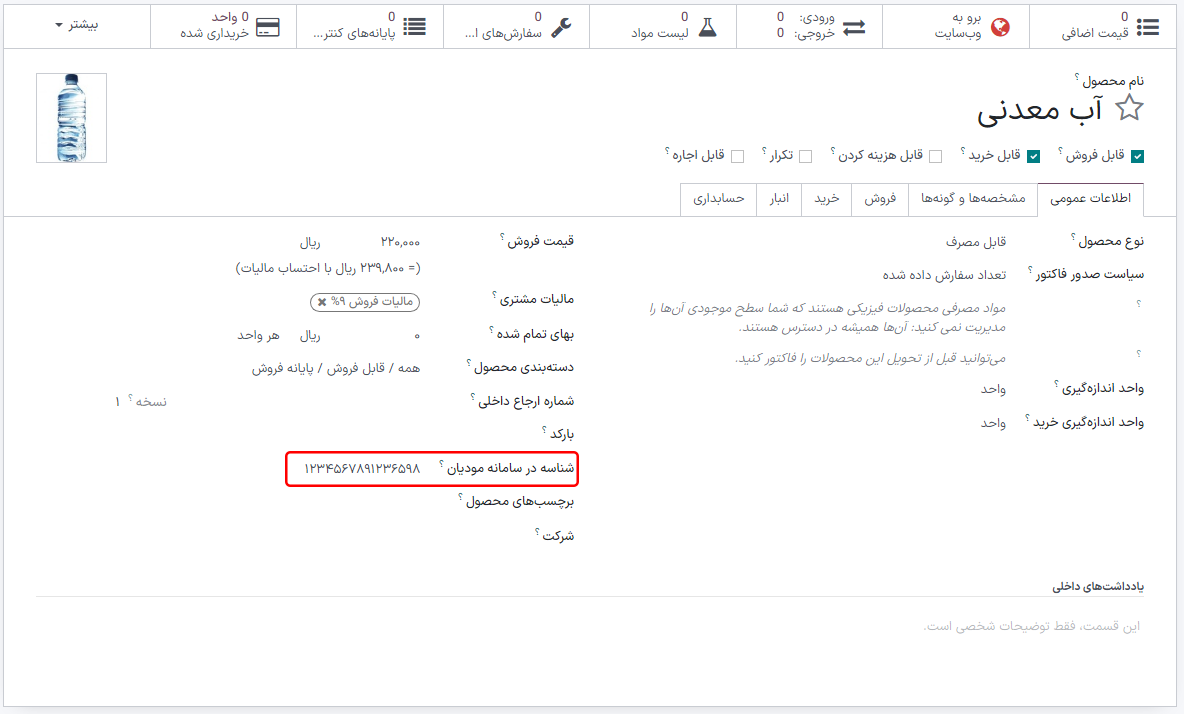The height and width of the screenshot is (714, 1184).
Task: Click the credit card icon for purchased units
Action: [268, 27]
